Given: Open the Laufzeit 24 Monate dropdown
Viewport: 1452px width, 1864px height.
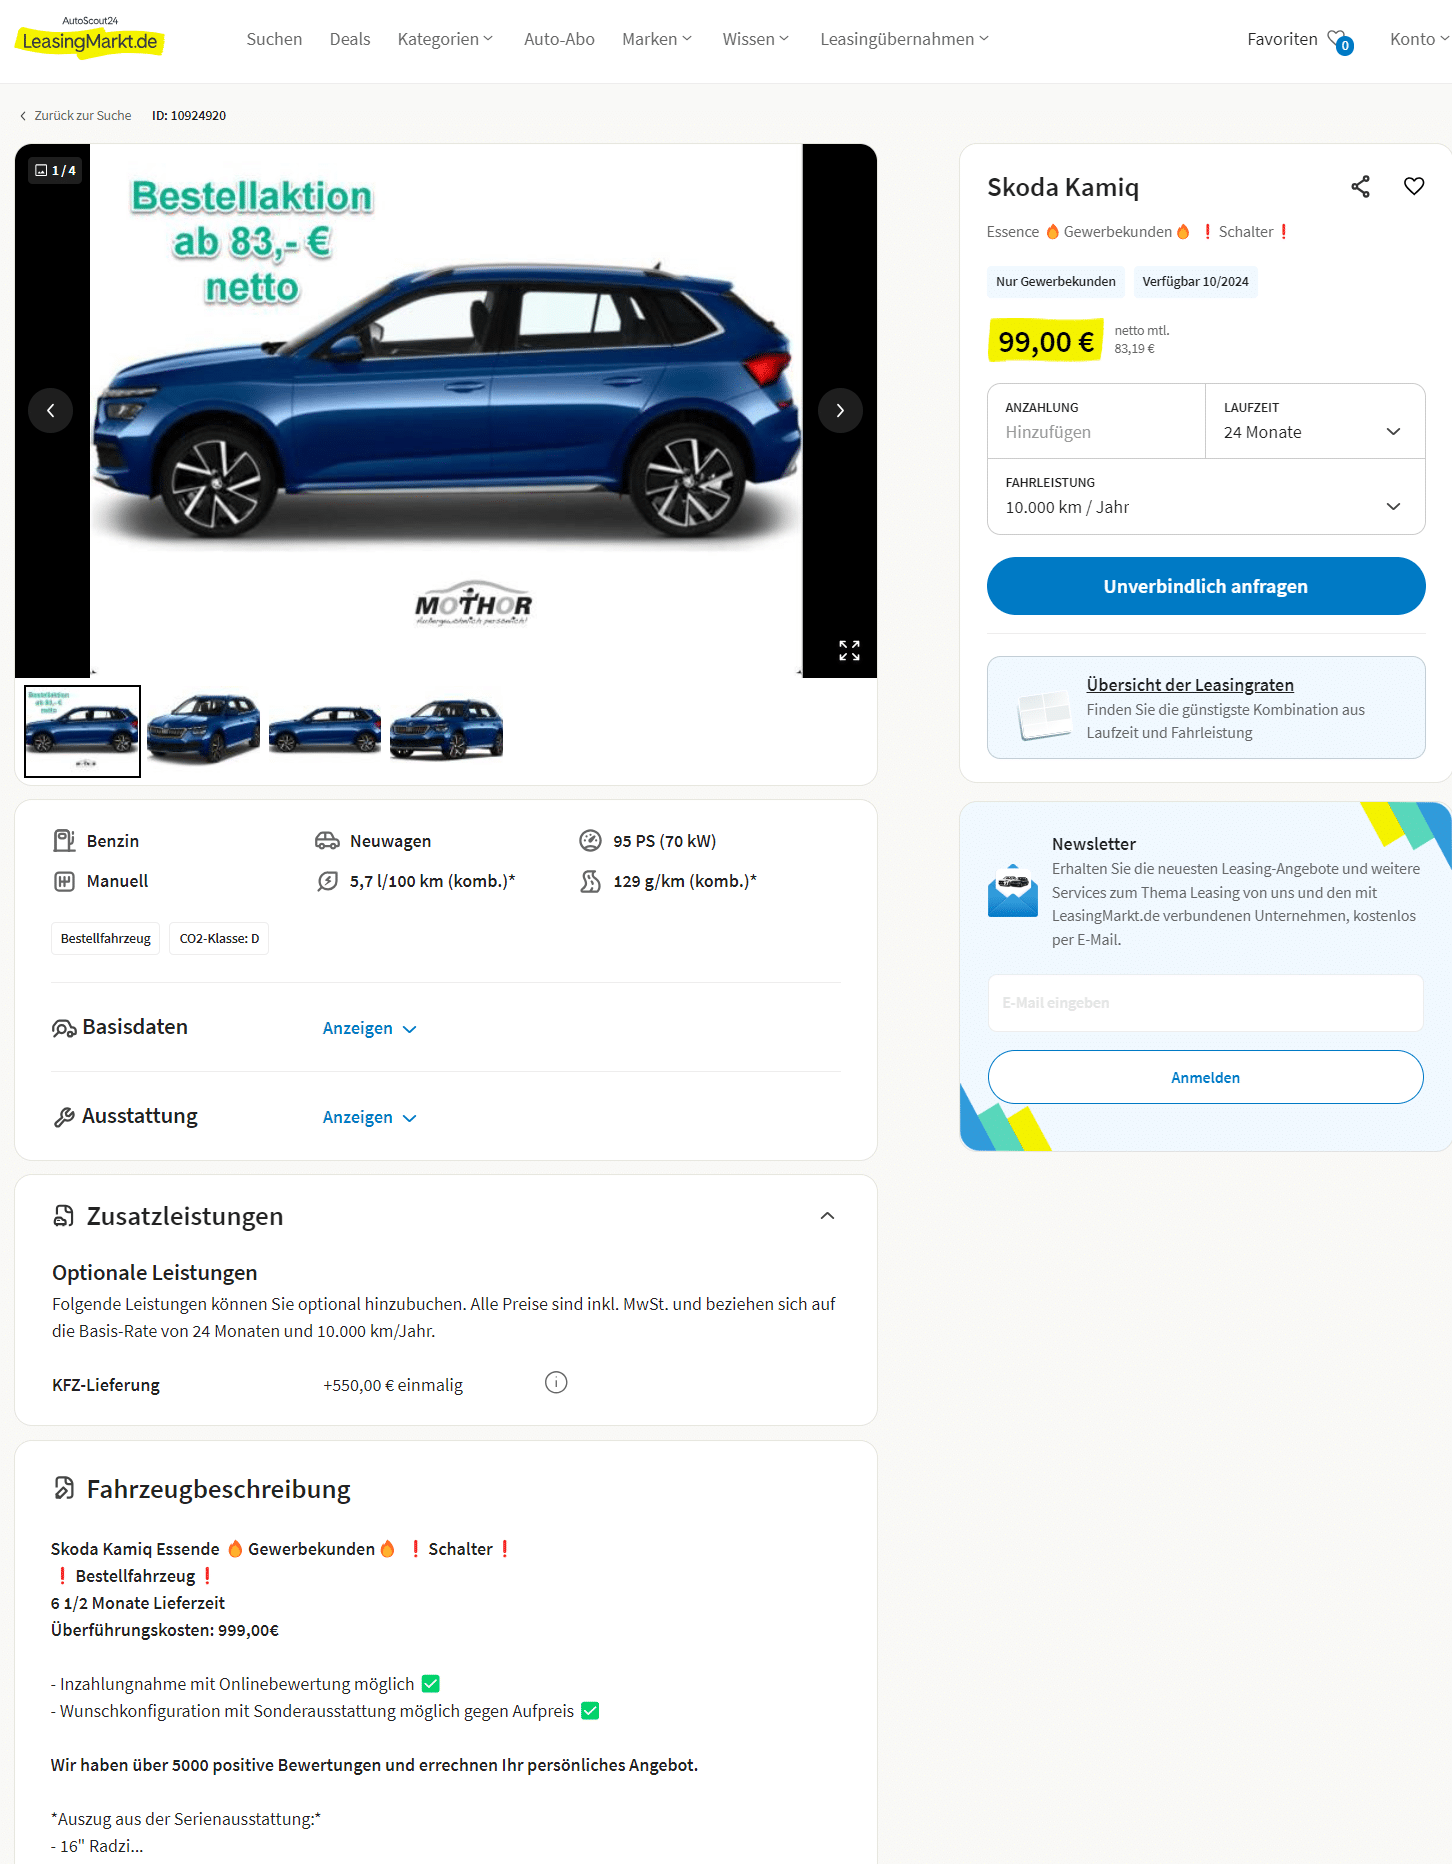Looking at the screenshot, I should click(x=1315, y=422).
